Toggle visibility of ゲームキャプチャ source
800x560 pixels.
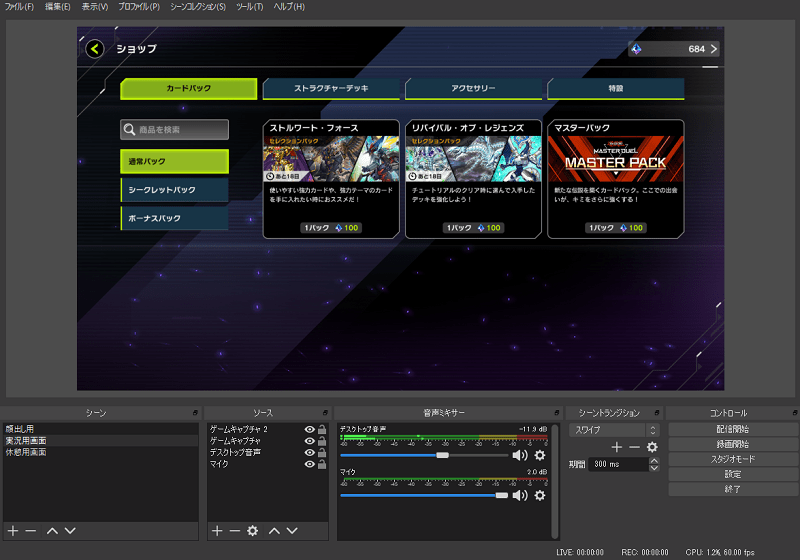tap(309, 441)
